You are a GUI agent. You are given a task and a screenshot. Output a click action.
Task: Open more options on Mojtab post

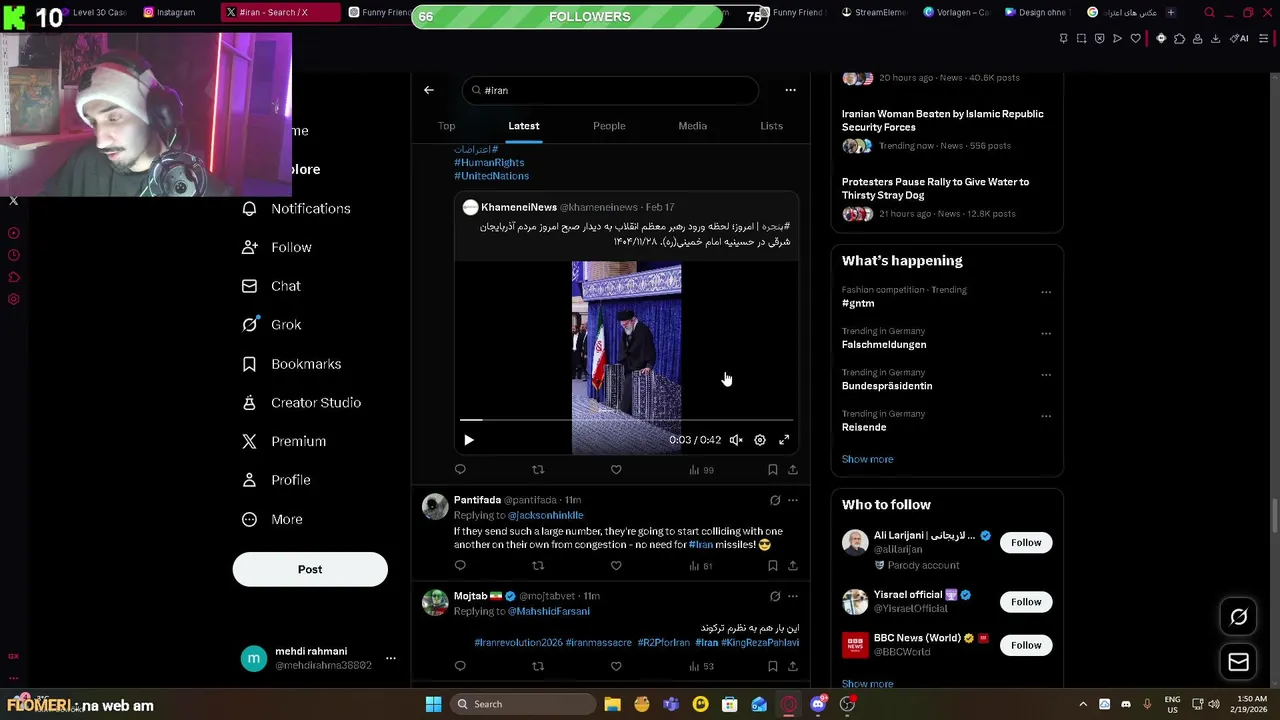[793, 596]
